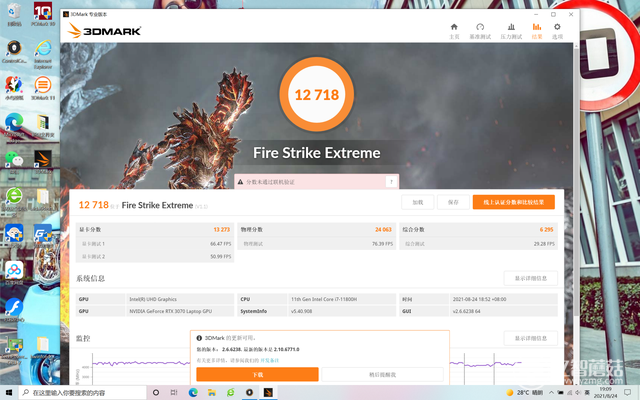Open the Home tab house icon
640x400 pixels.
[454, 31]
